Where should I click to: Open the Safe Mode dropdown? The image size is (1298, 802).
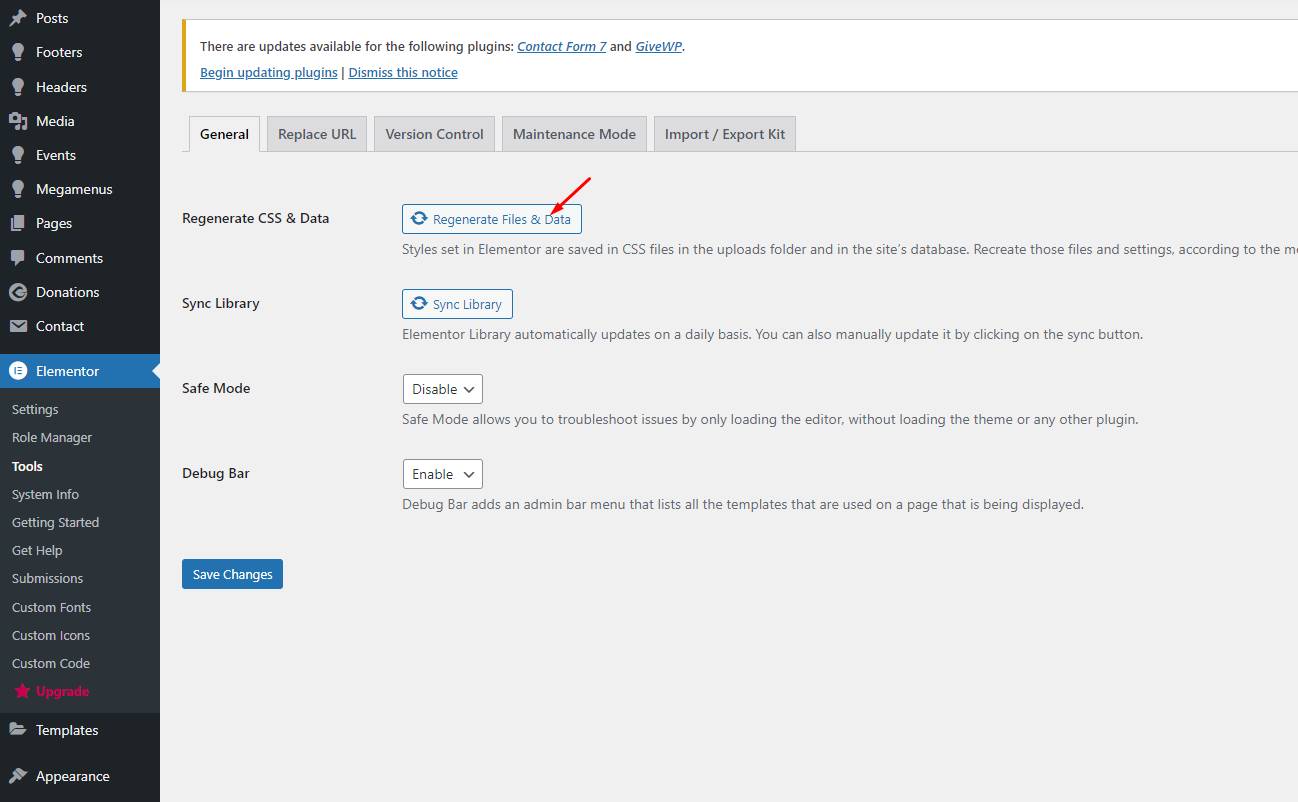click(442, 389)
